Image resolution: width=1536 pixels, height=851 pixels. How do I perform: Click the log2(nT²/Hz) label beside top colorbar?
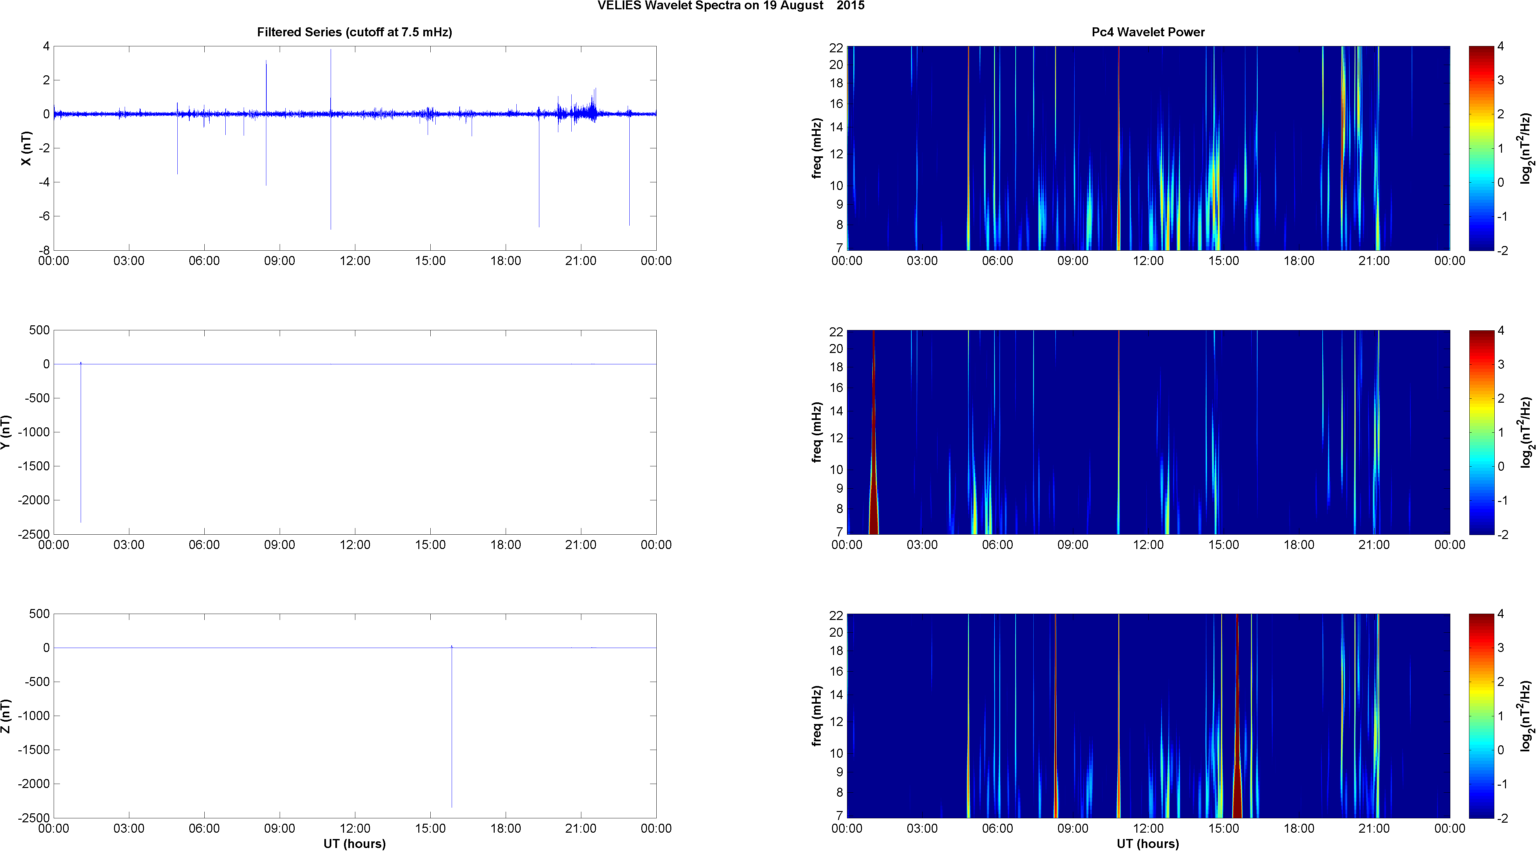click(x=1526, y=148)
